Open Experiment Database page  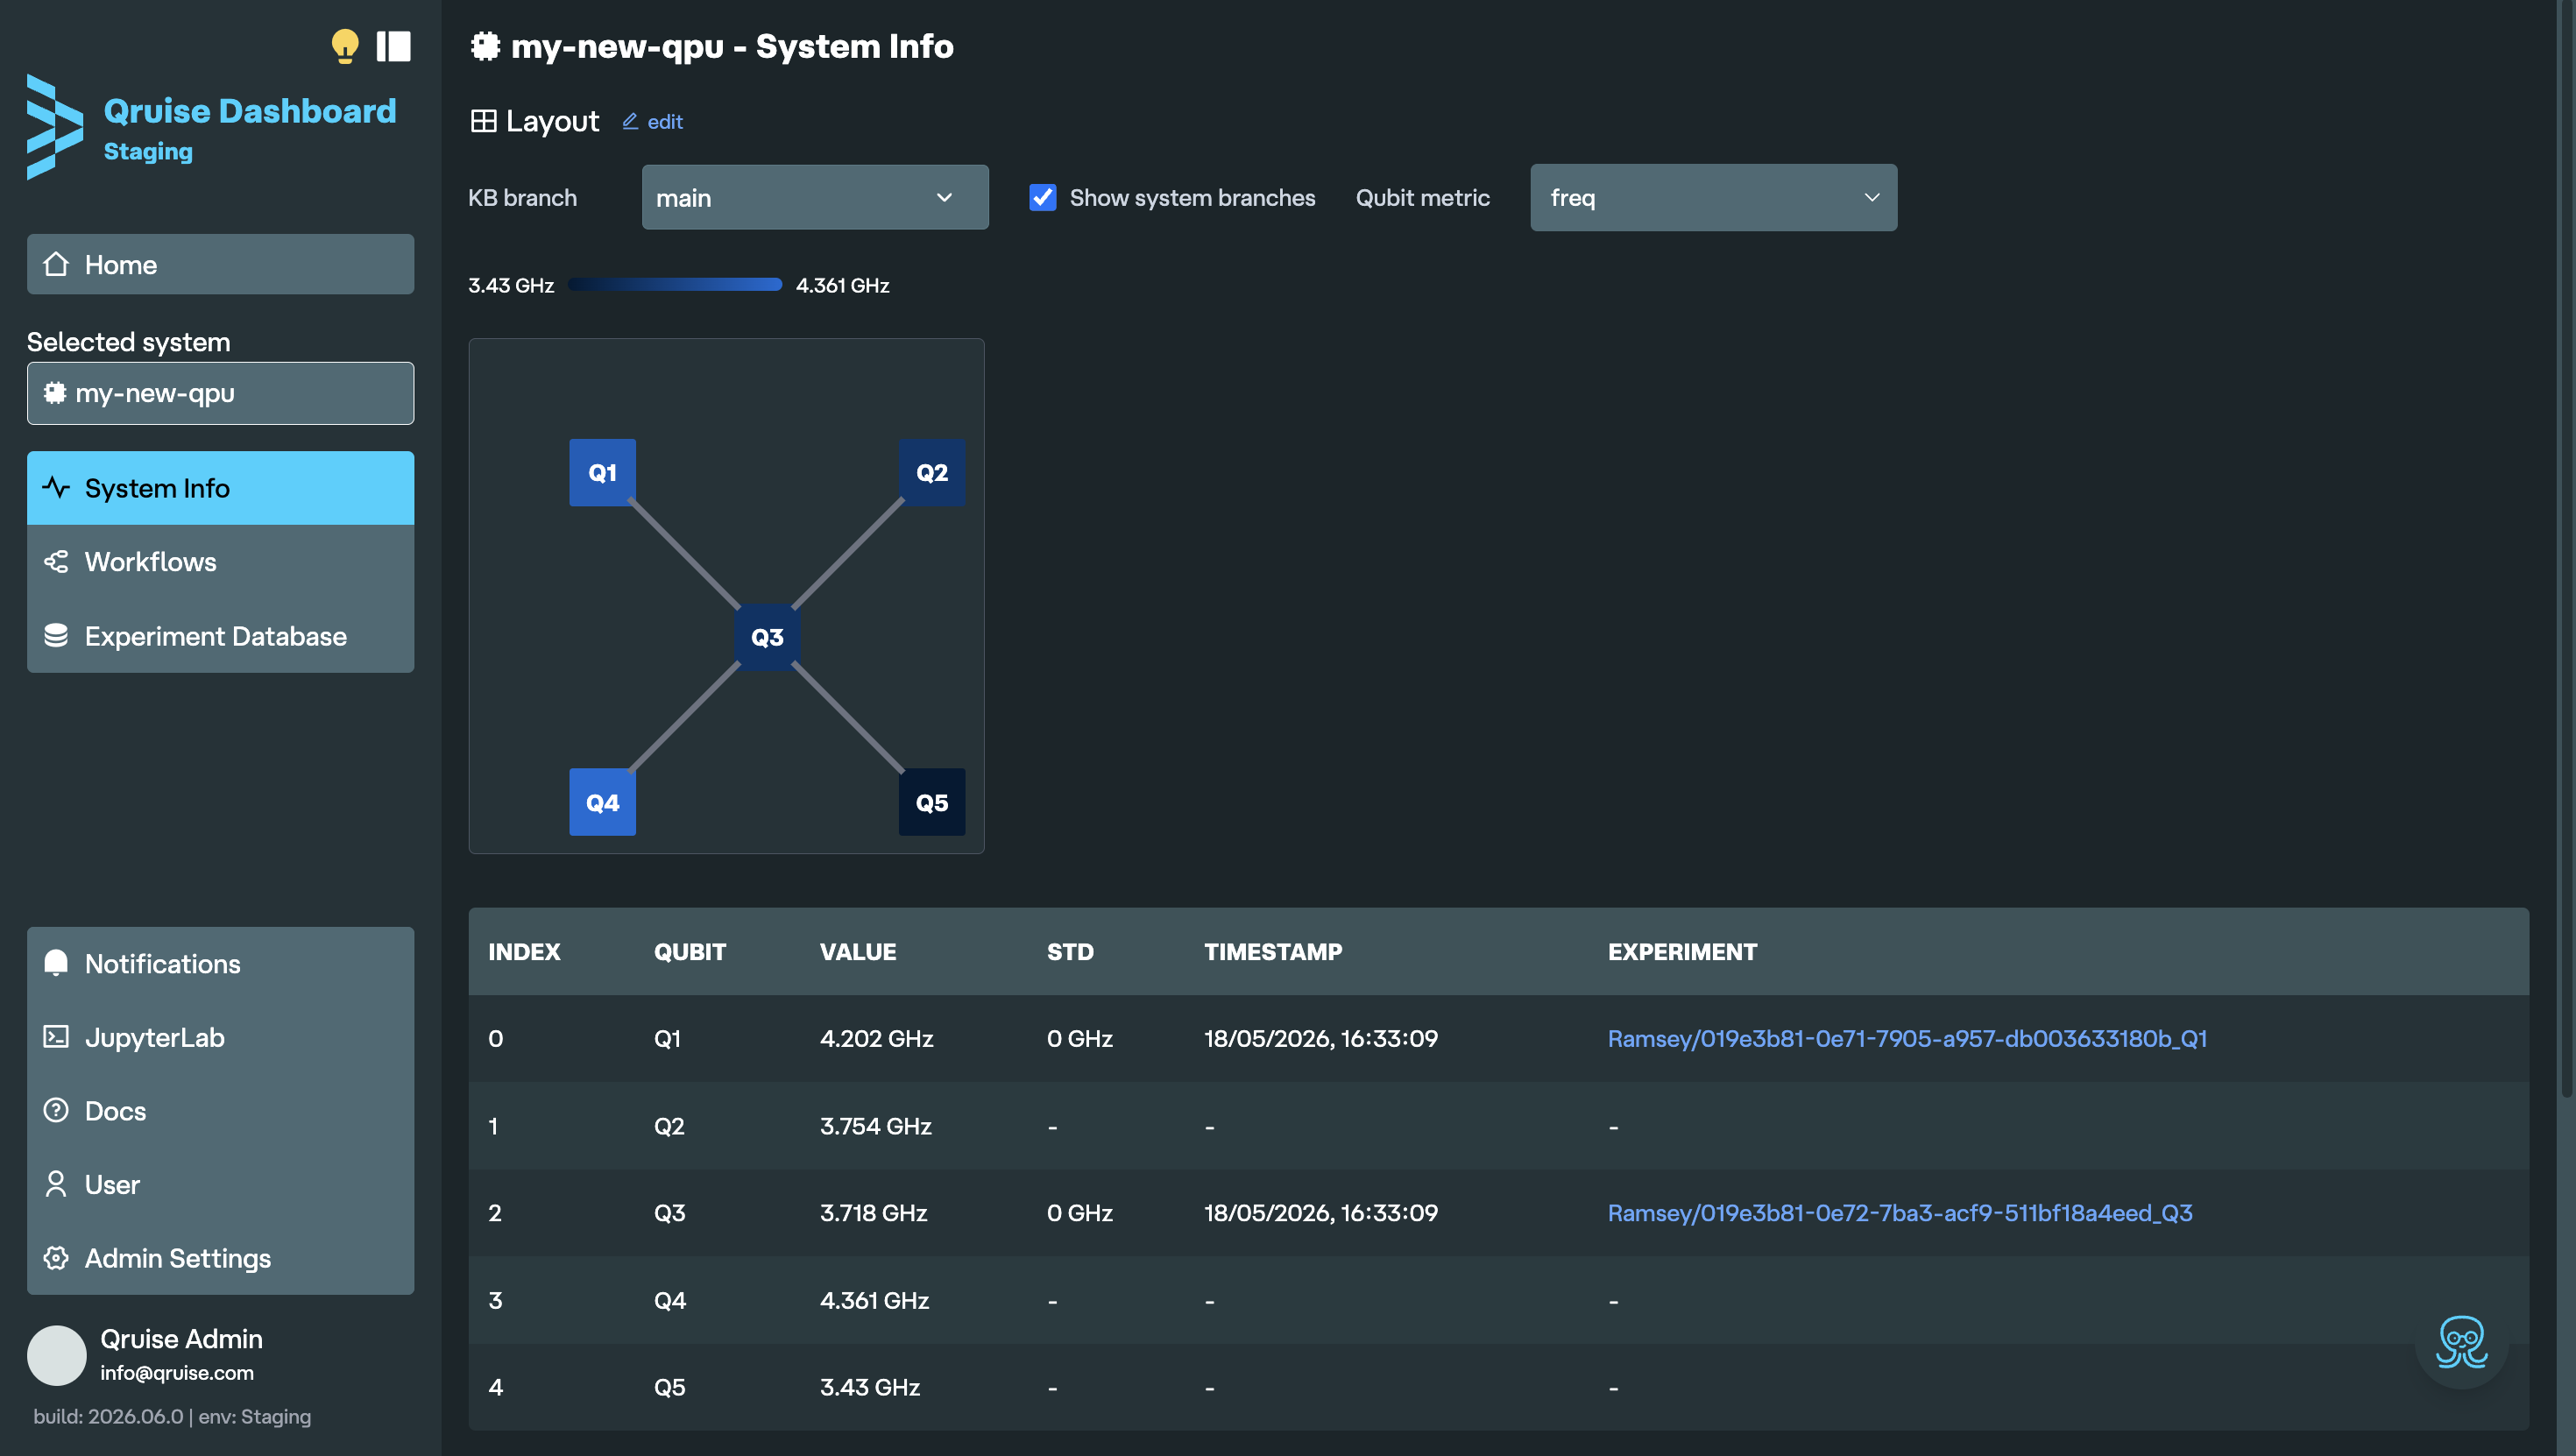point(220,636)
